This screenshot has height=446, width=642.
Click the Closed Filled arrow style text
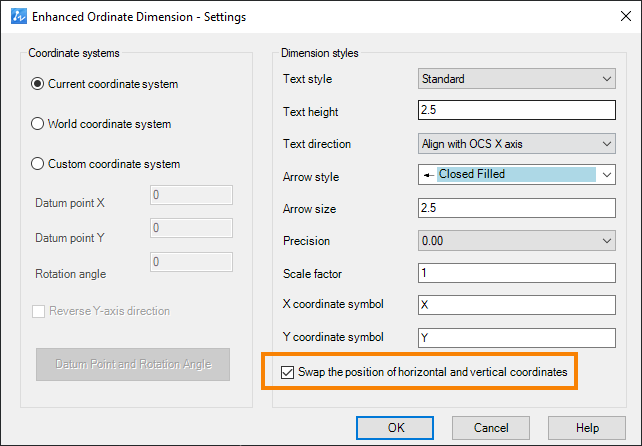pyautogui.click(x=472, y=174)
